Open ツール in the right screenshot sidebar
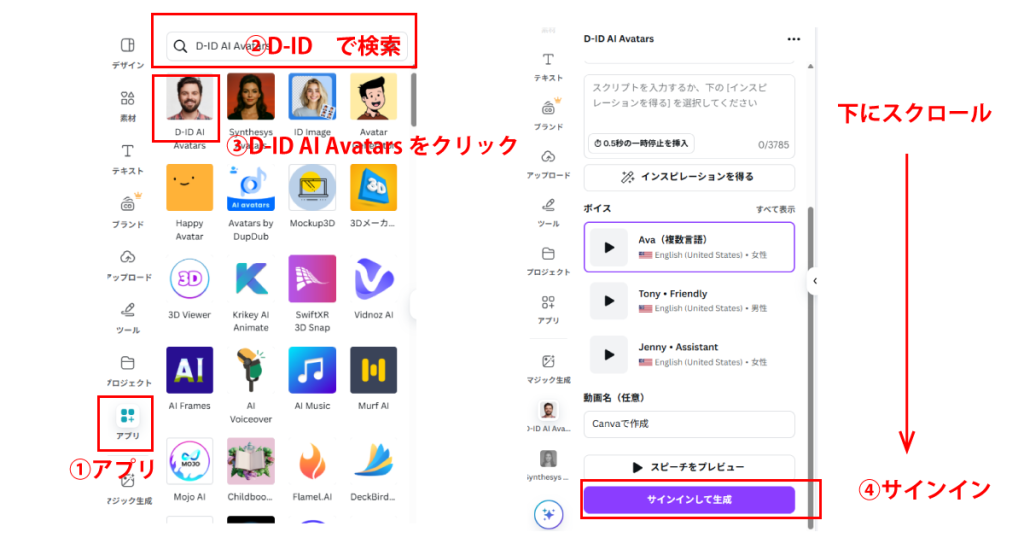The height and width of the screenshot is (538, 1024). [548, 213]
